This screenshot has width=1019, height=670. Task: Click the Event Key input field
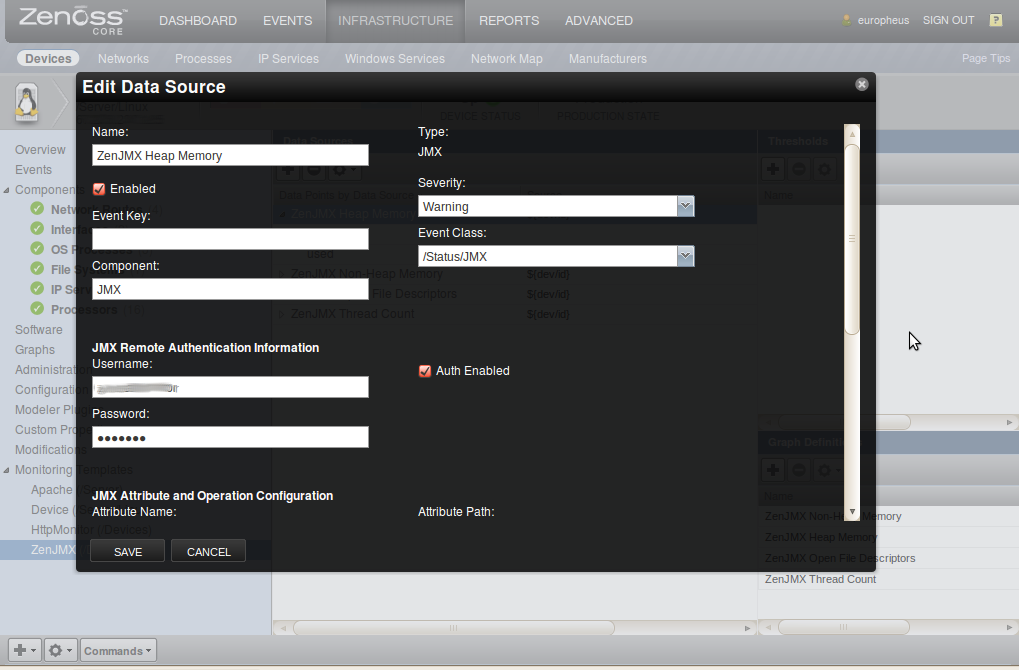pos(230,239)
